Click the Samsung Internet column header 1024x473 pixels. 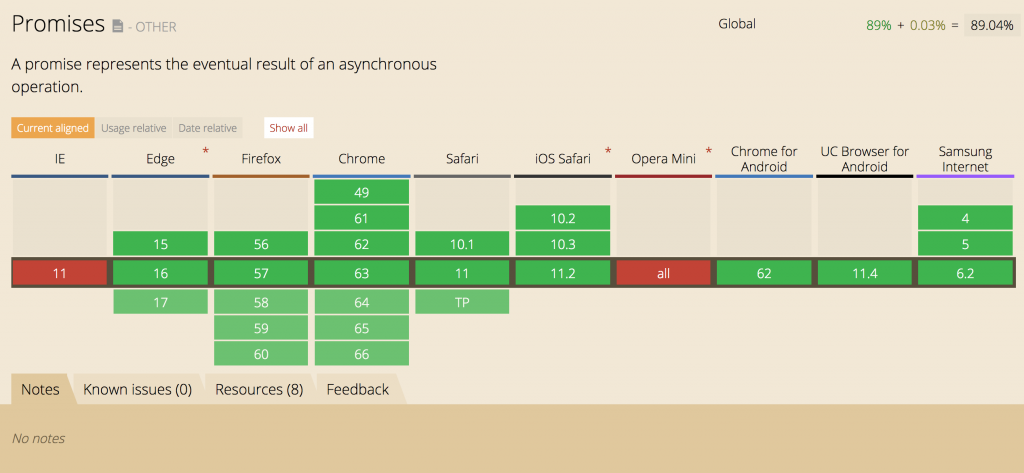tap(965, 159)
